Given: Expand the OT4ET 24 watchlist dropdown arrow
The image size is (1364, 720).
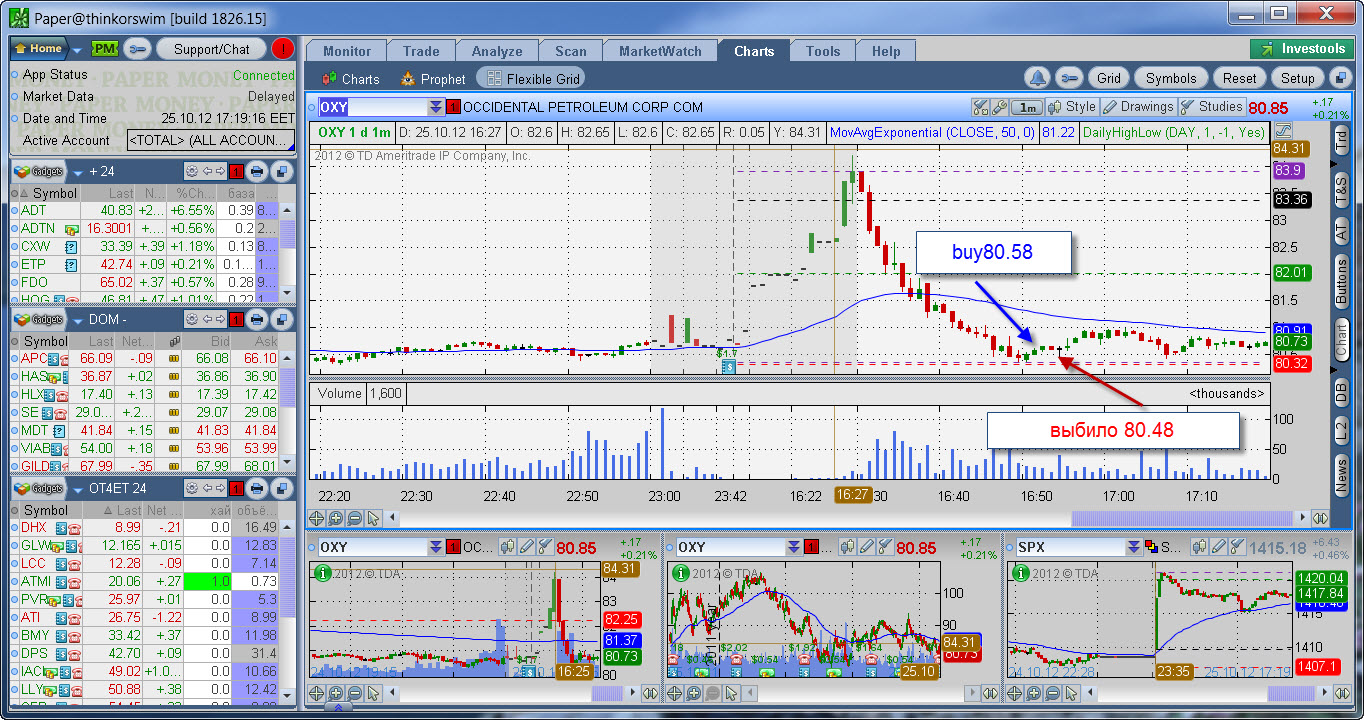Looking at the screenshot, I should pos(77,489).
